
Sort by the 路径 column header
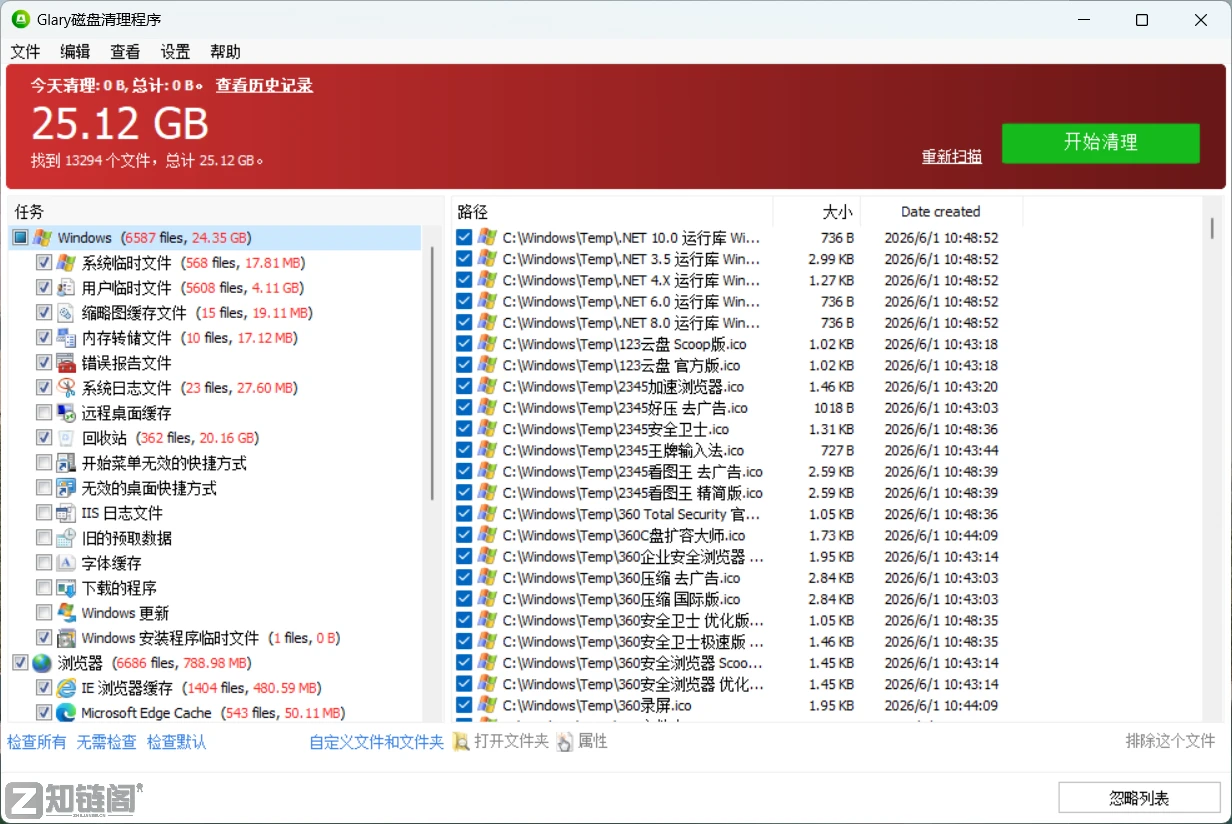pyautogui.click(x=612, y=211)
